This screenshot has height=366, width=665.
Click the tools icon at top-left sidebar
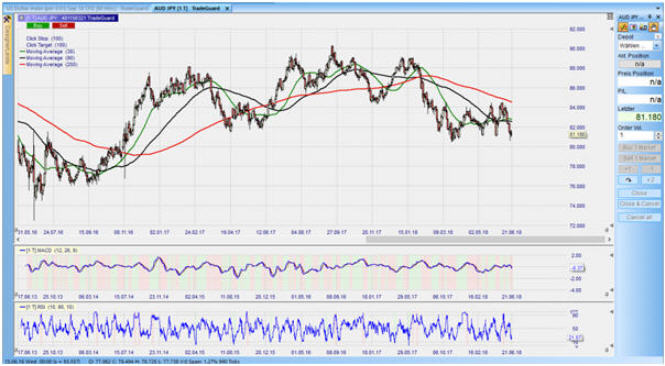tap(7, 20)
